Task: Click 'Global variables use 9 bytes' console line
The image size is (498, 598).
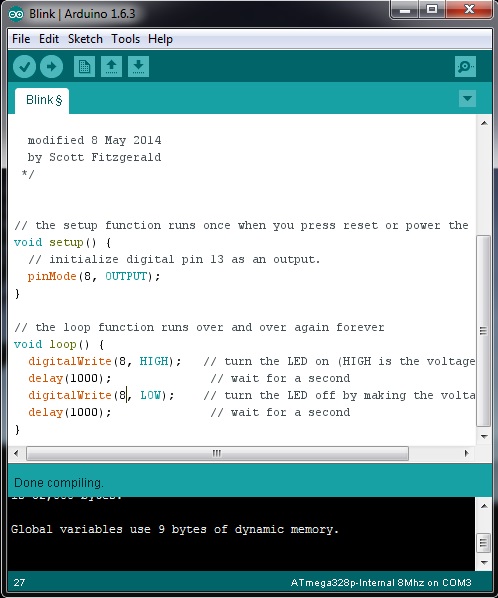Action: coord(175,529)
